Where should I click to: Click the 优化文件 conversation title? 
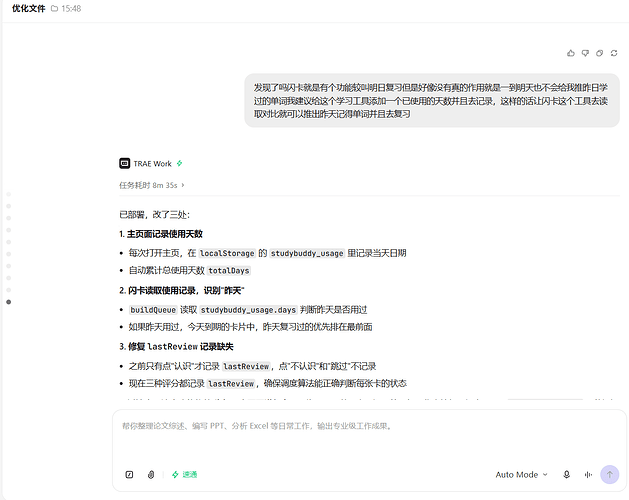point(28,8)
